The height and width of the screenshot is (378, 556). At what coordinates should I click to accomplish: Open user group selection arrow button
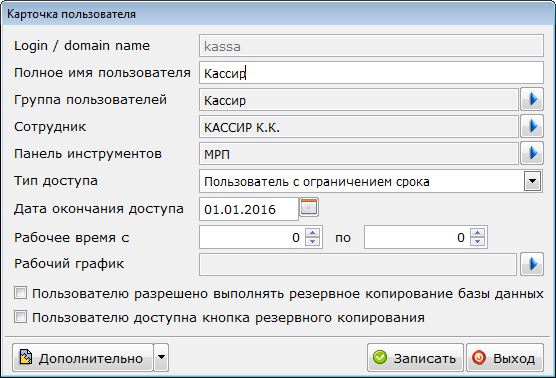point(532,99)
